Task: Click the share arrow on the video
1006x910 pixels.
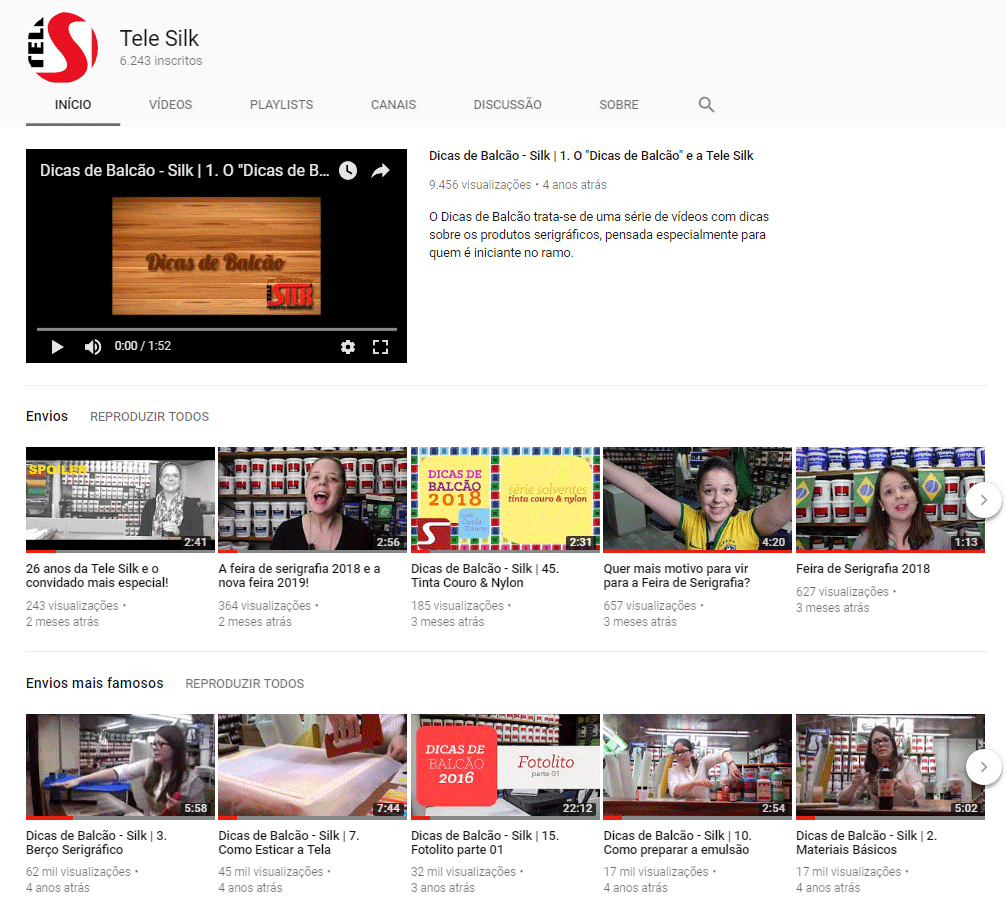Action: [x=380, y=171]
